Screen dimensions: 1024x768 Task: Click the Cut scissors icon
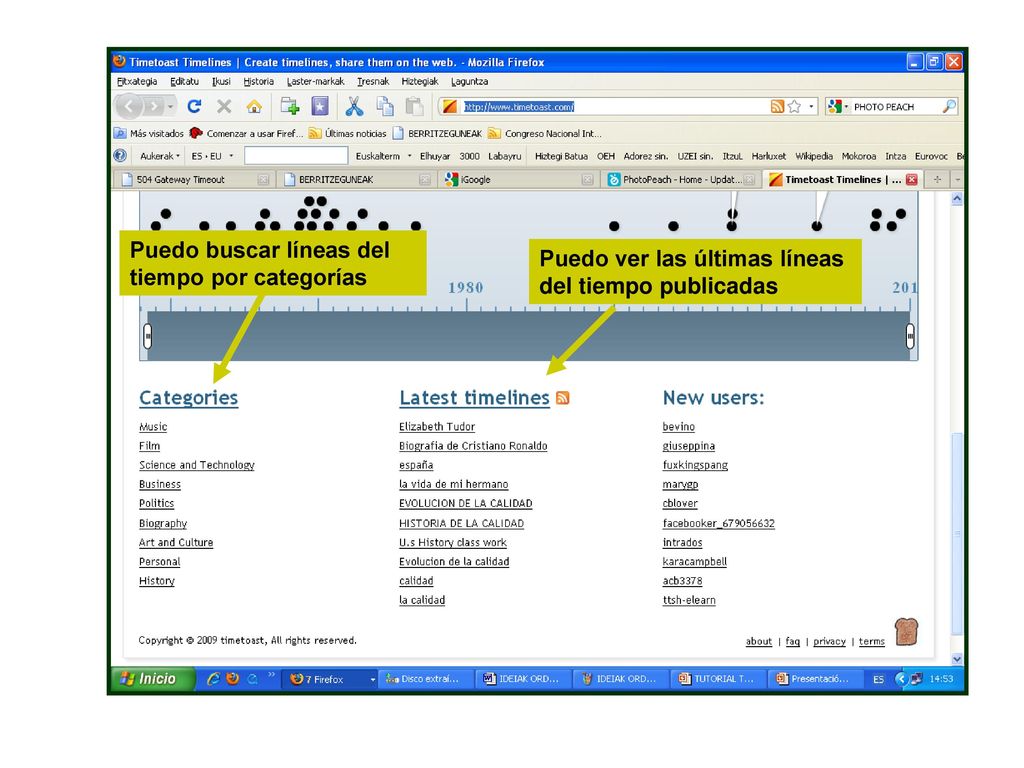(354, 106)
